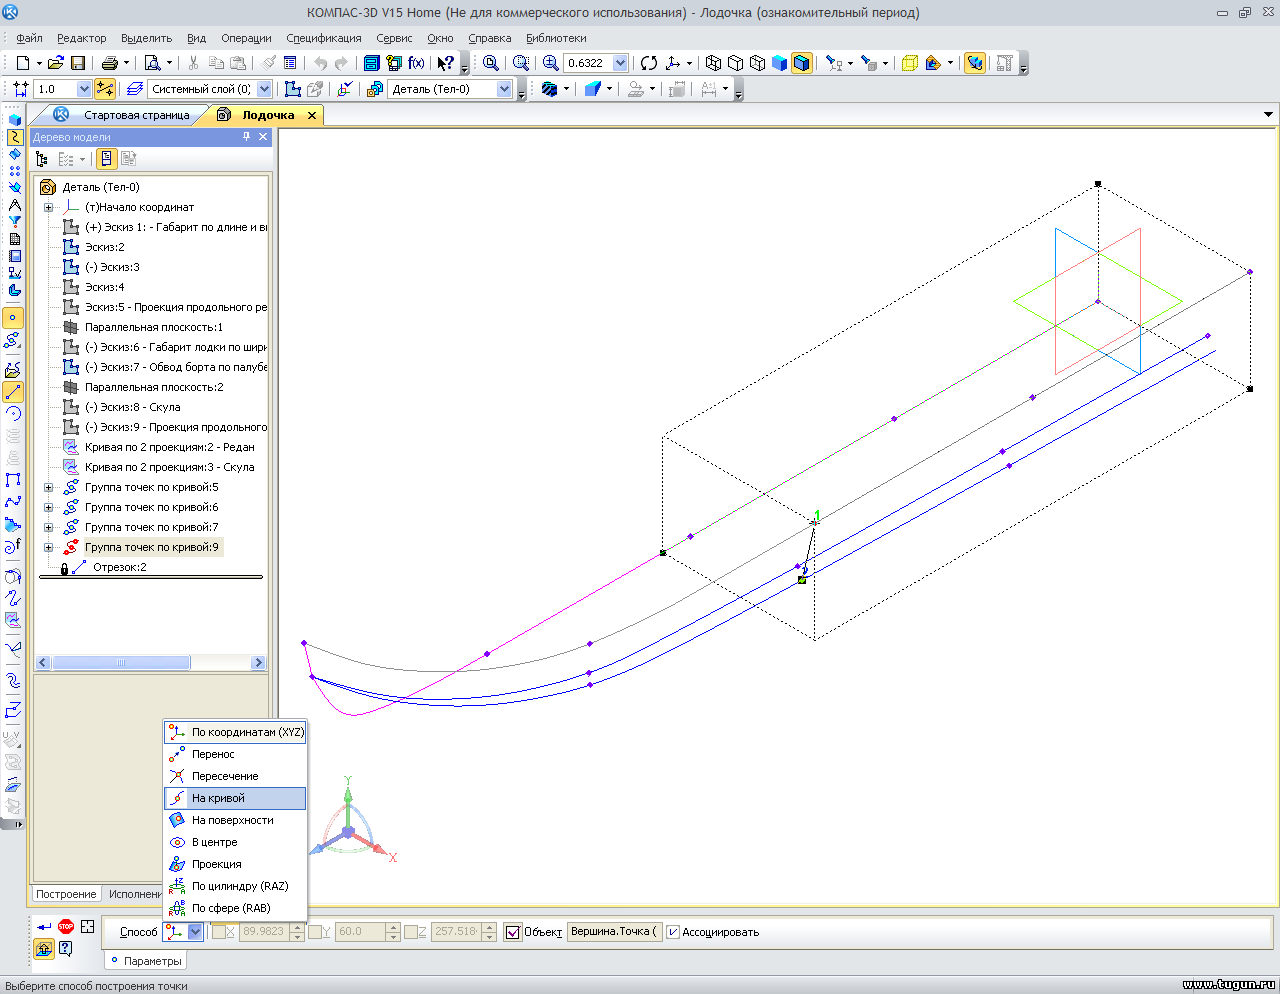Click the context help arrow-question icon

pos(446,63)
